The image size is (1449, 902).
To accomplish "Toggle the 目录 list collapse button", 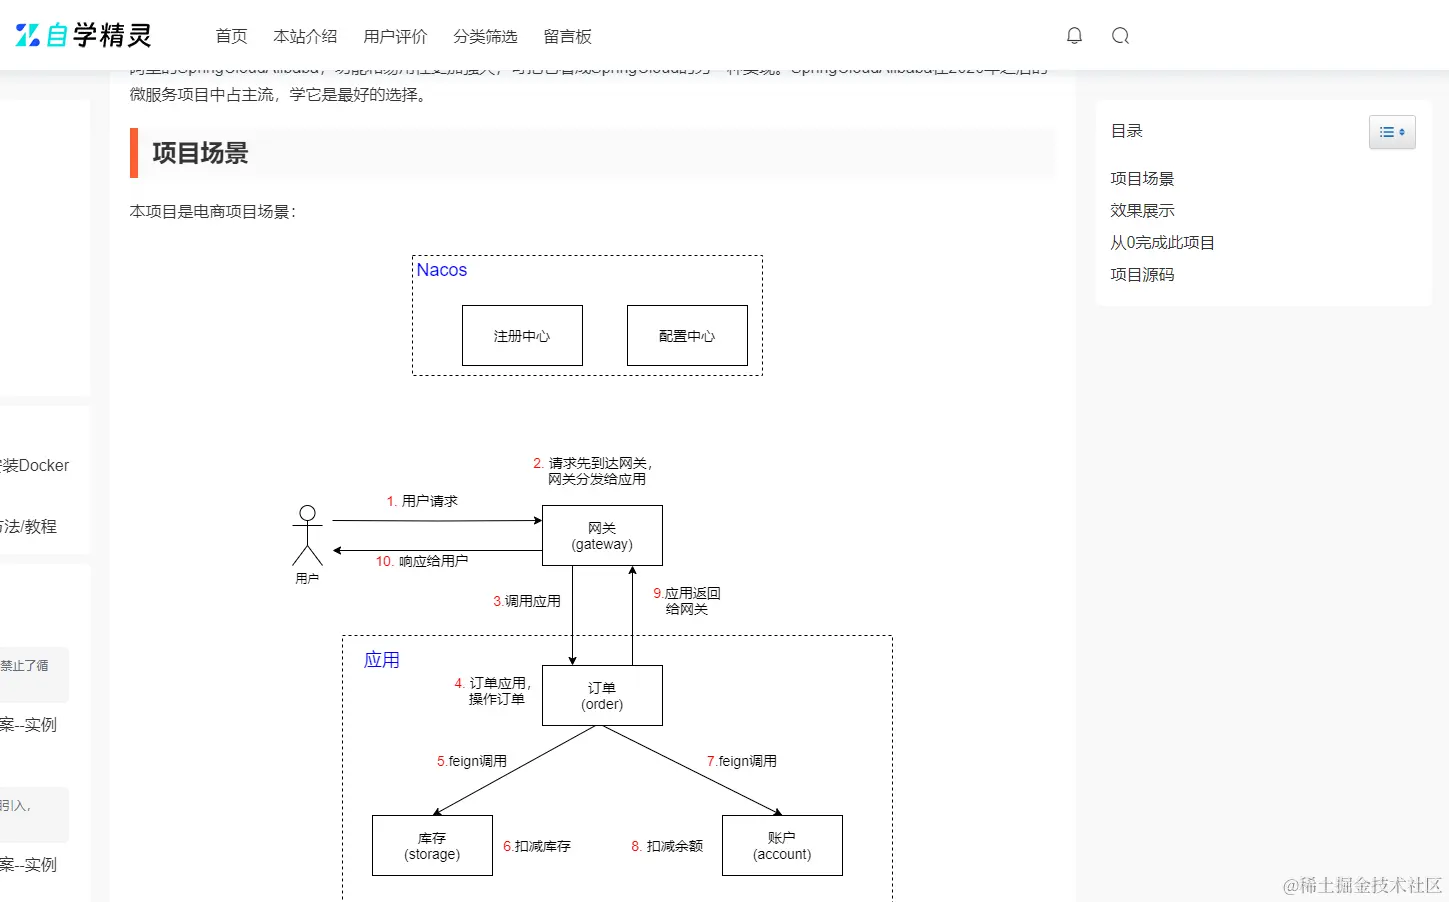I will point(1392,132).
